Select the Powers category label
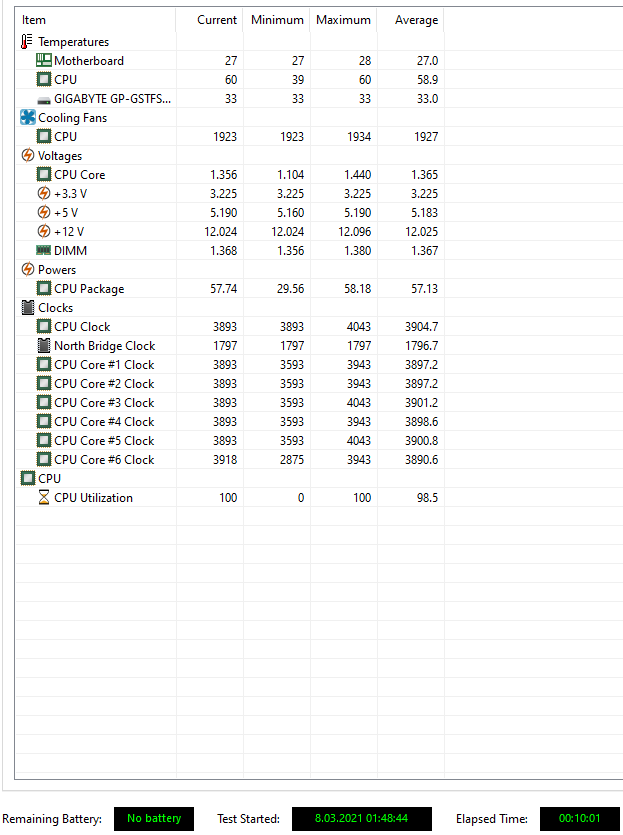 (x=56, y=269)
